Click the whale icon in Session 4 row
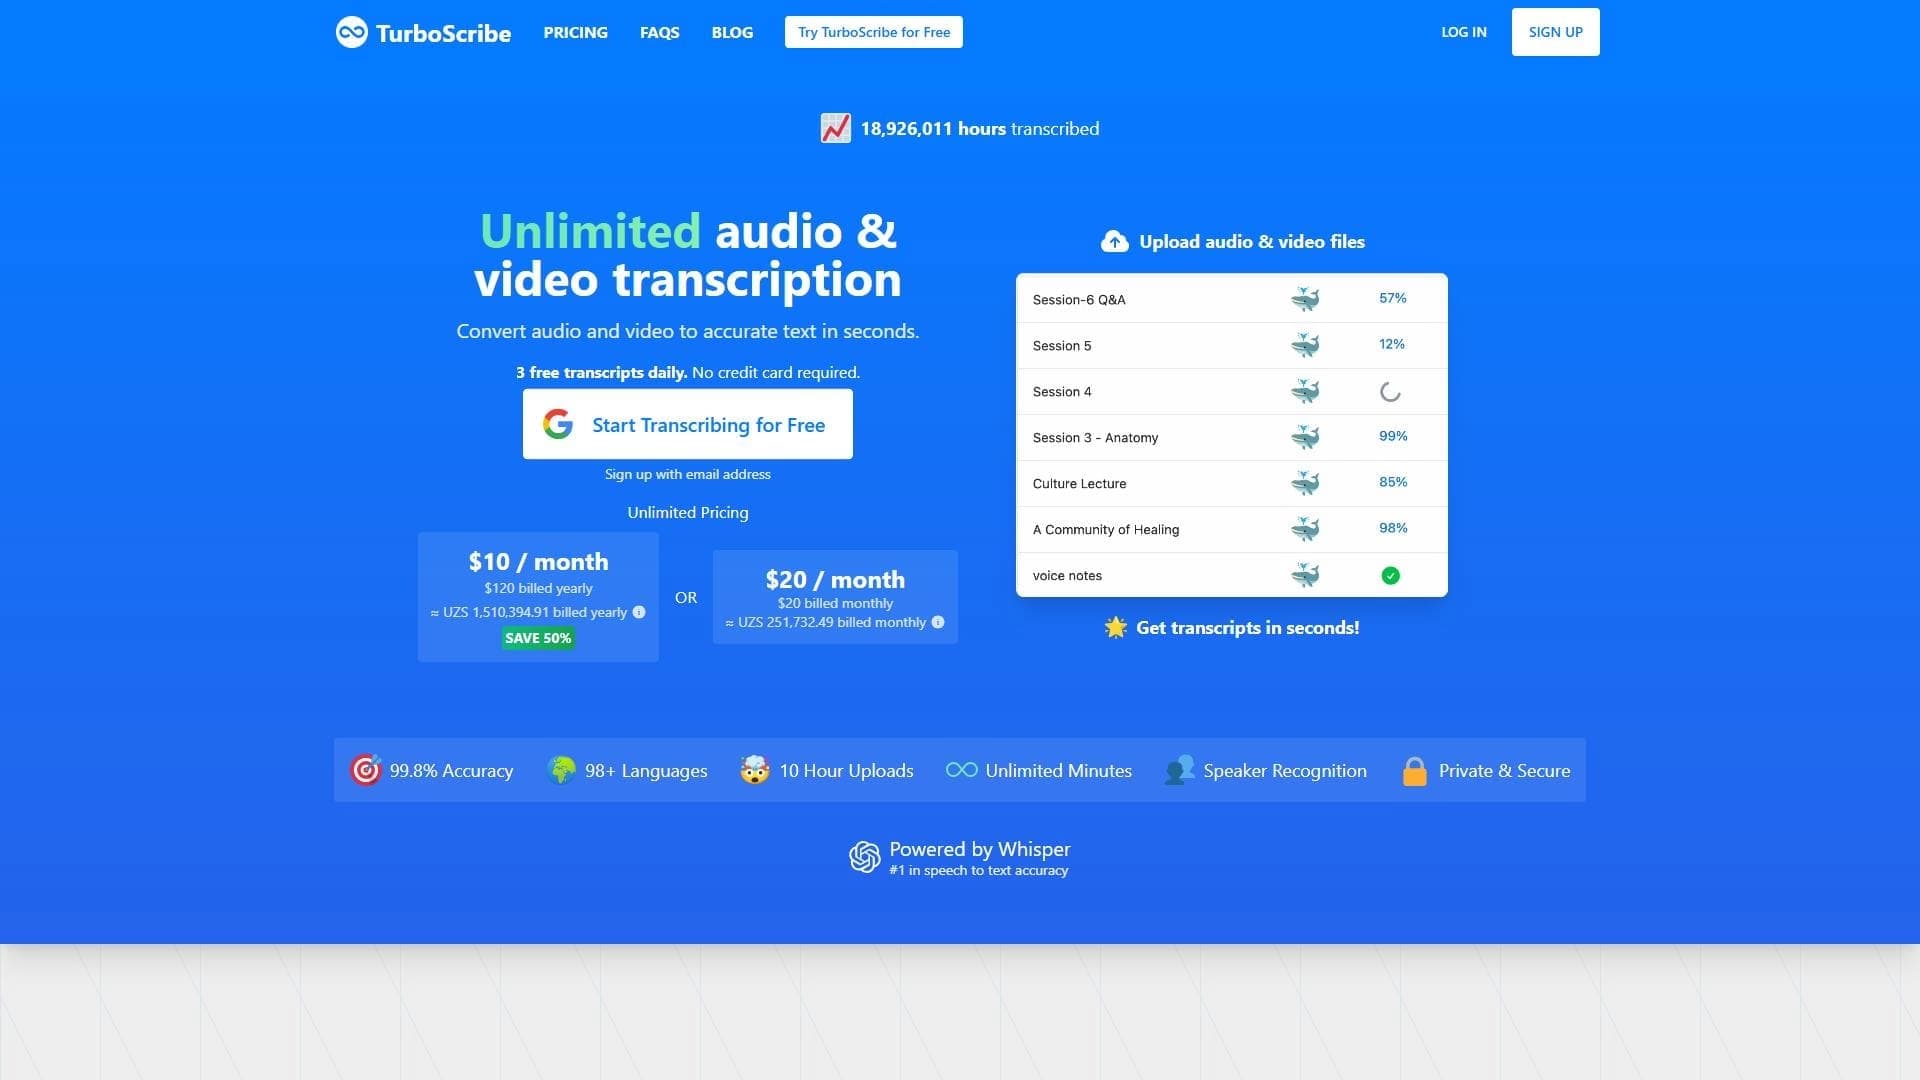The height and width of the screenshot is (1080, 1920). coord(1304,391)
